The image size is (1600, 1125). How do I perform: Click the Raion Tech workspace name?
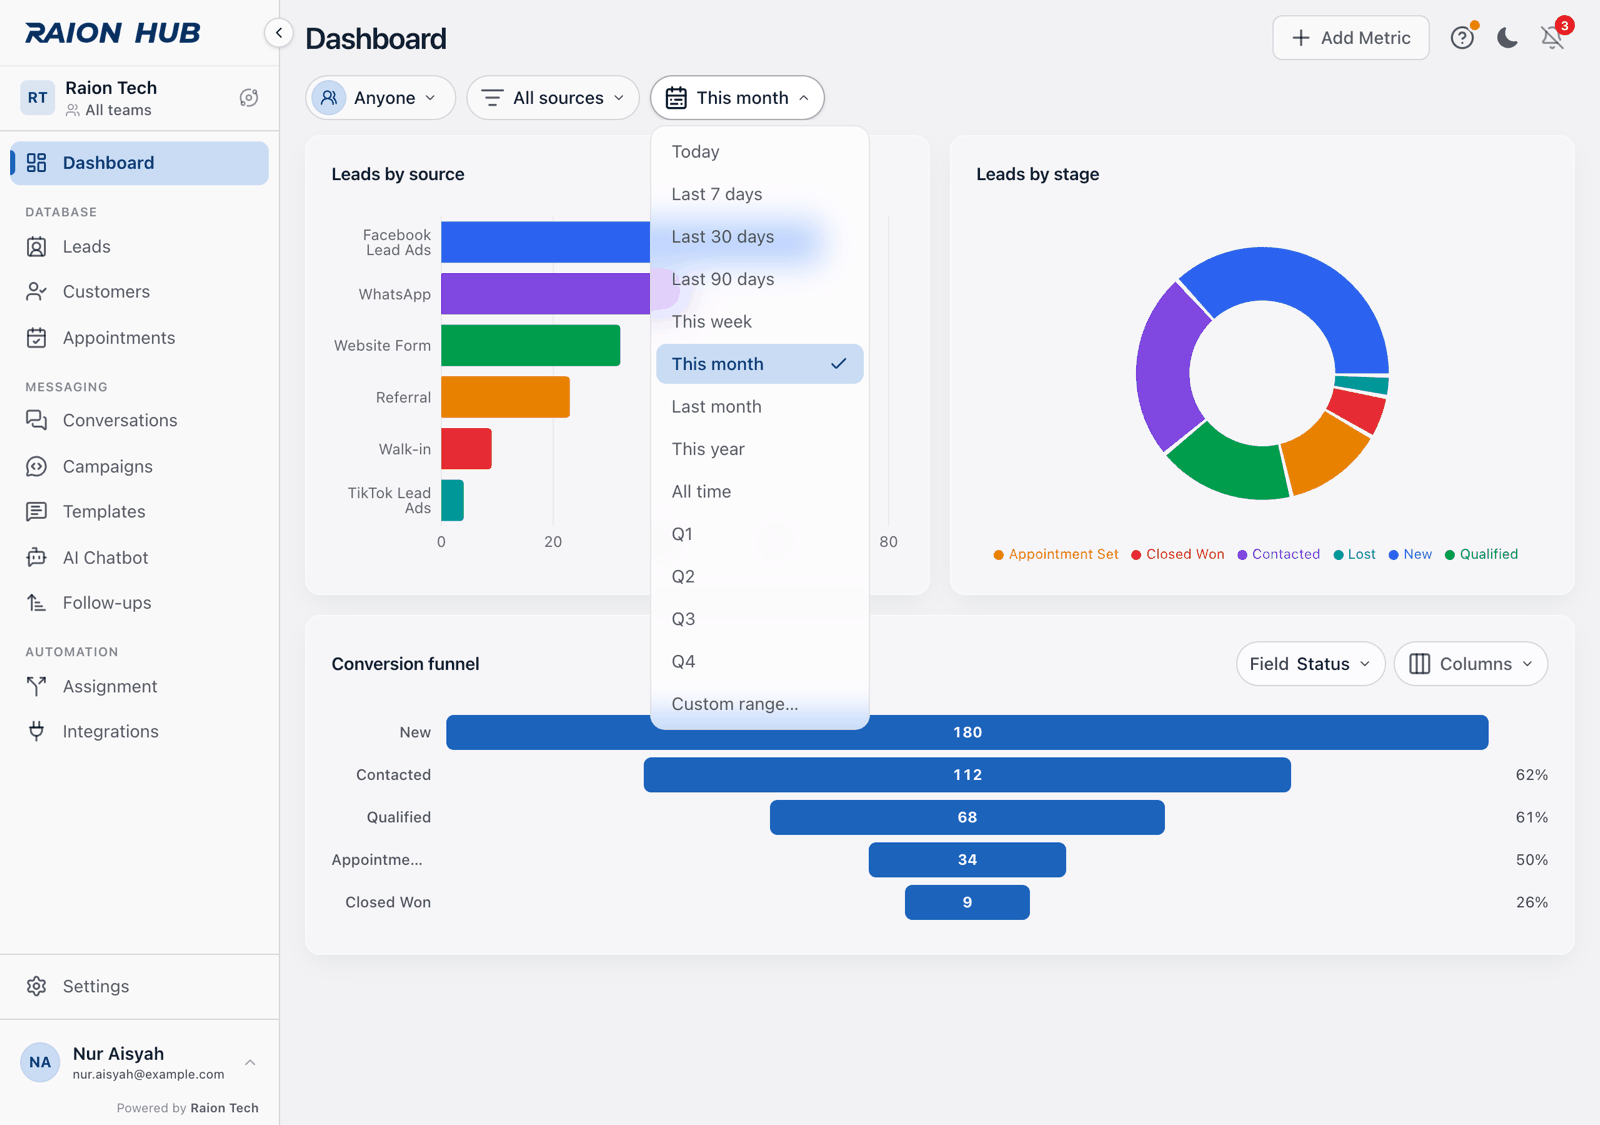pos(111,88)
